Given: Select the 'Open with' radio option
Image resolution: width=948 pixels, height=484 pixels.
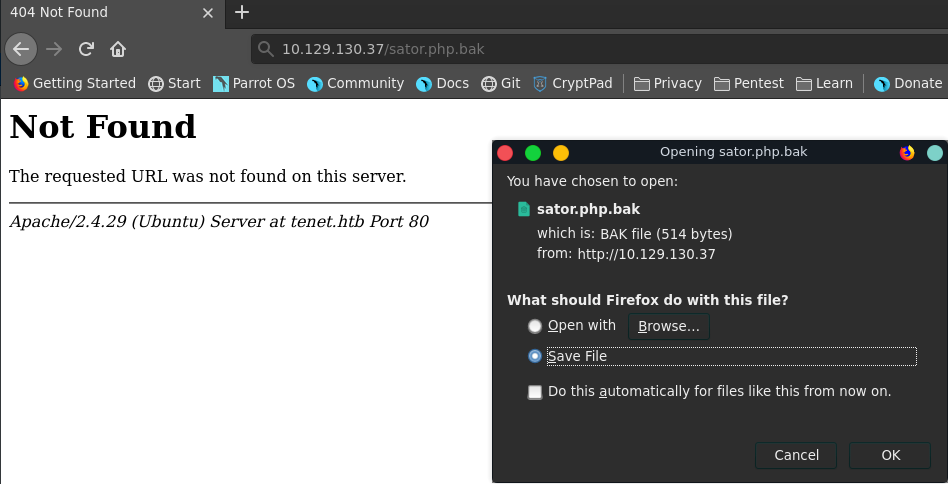Looking at the screenshot, I should coord(535,326).
